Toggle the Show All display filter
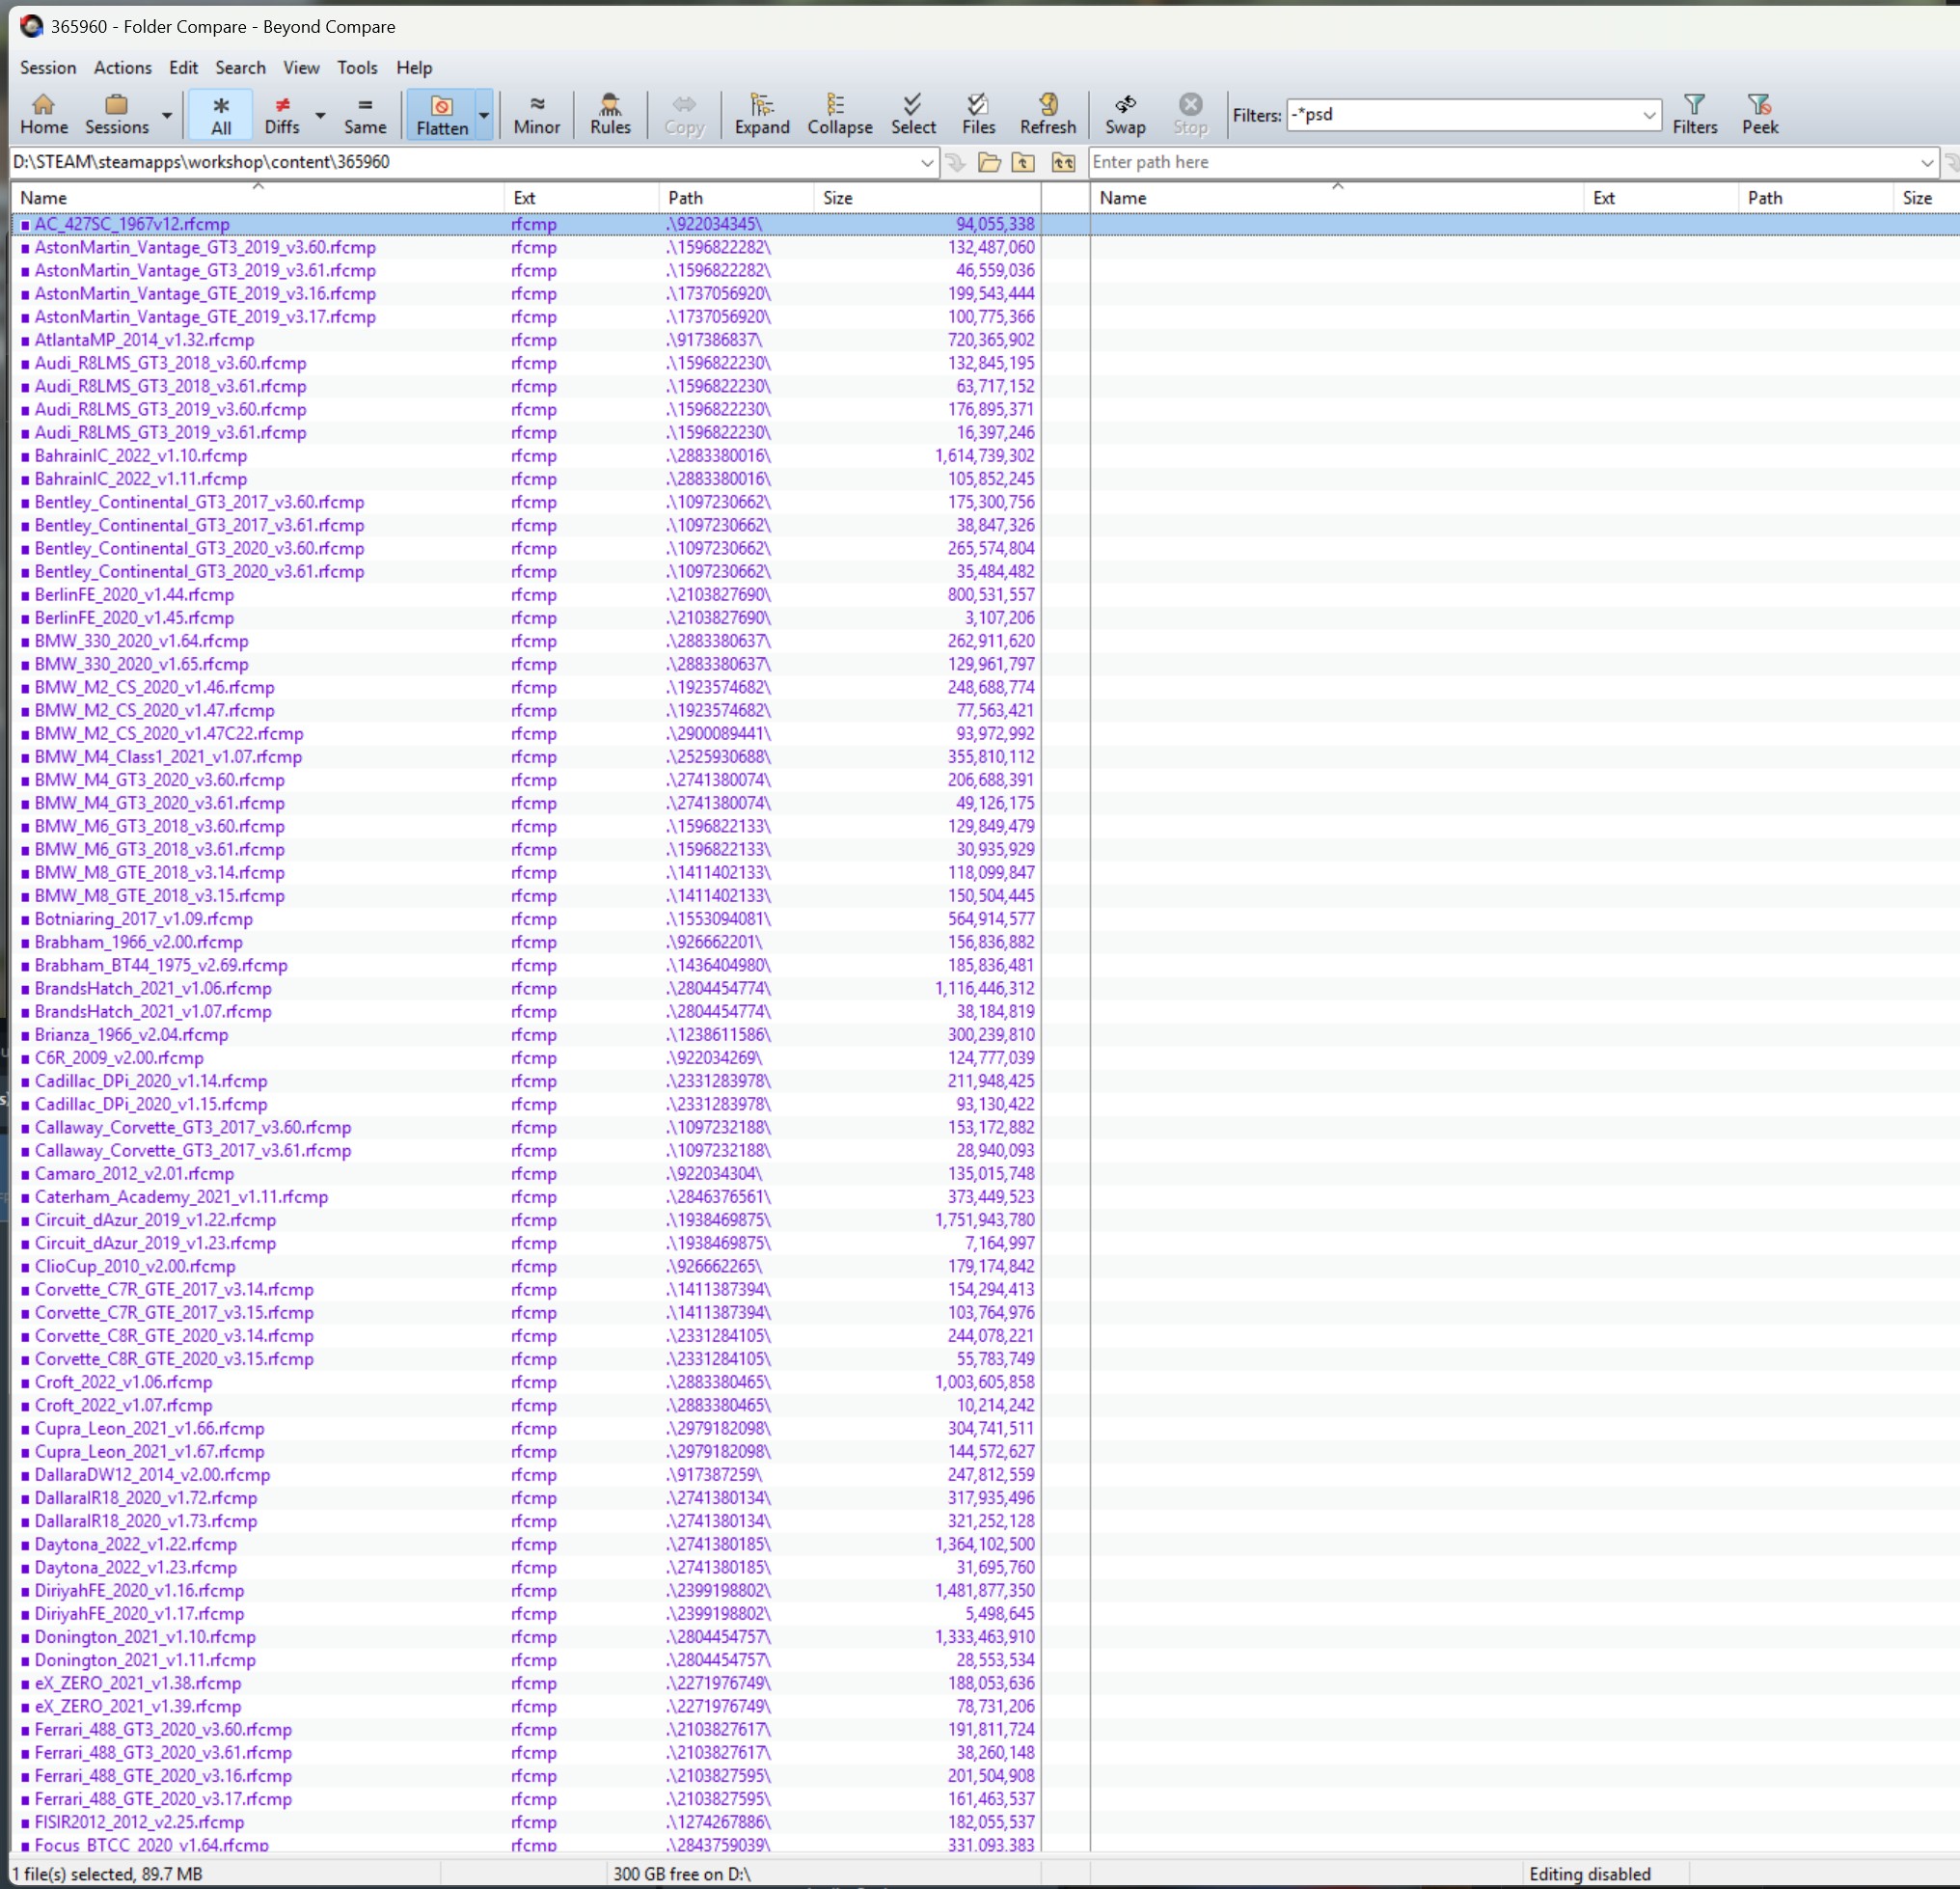Screen dimensions: 1960x1889 coord(221,114)
